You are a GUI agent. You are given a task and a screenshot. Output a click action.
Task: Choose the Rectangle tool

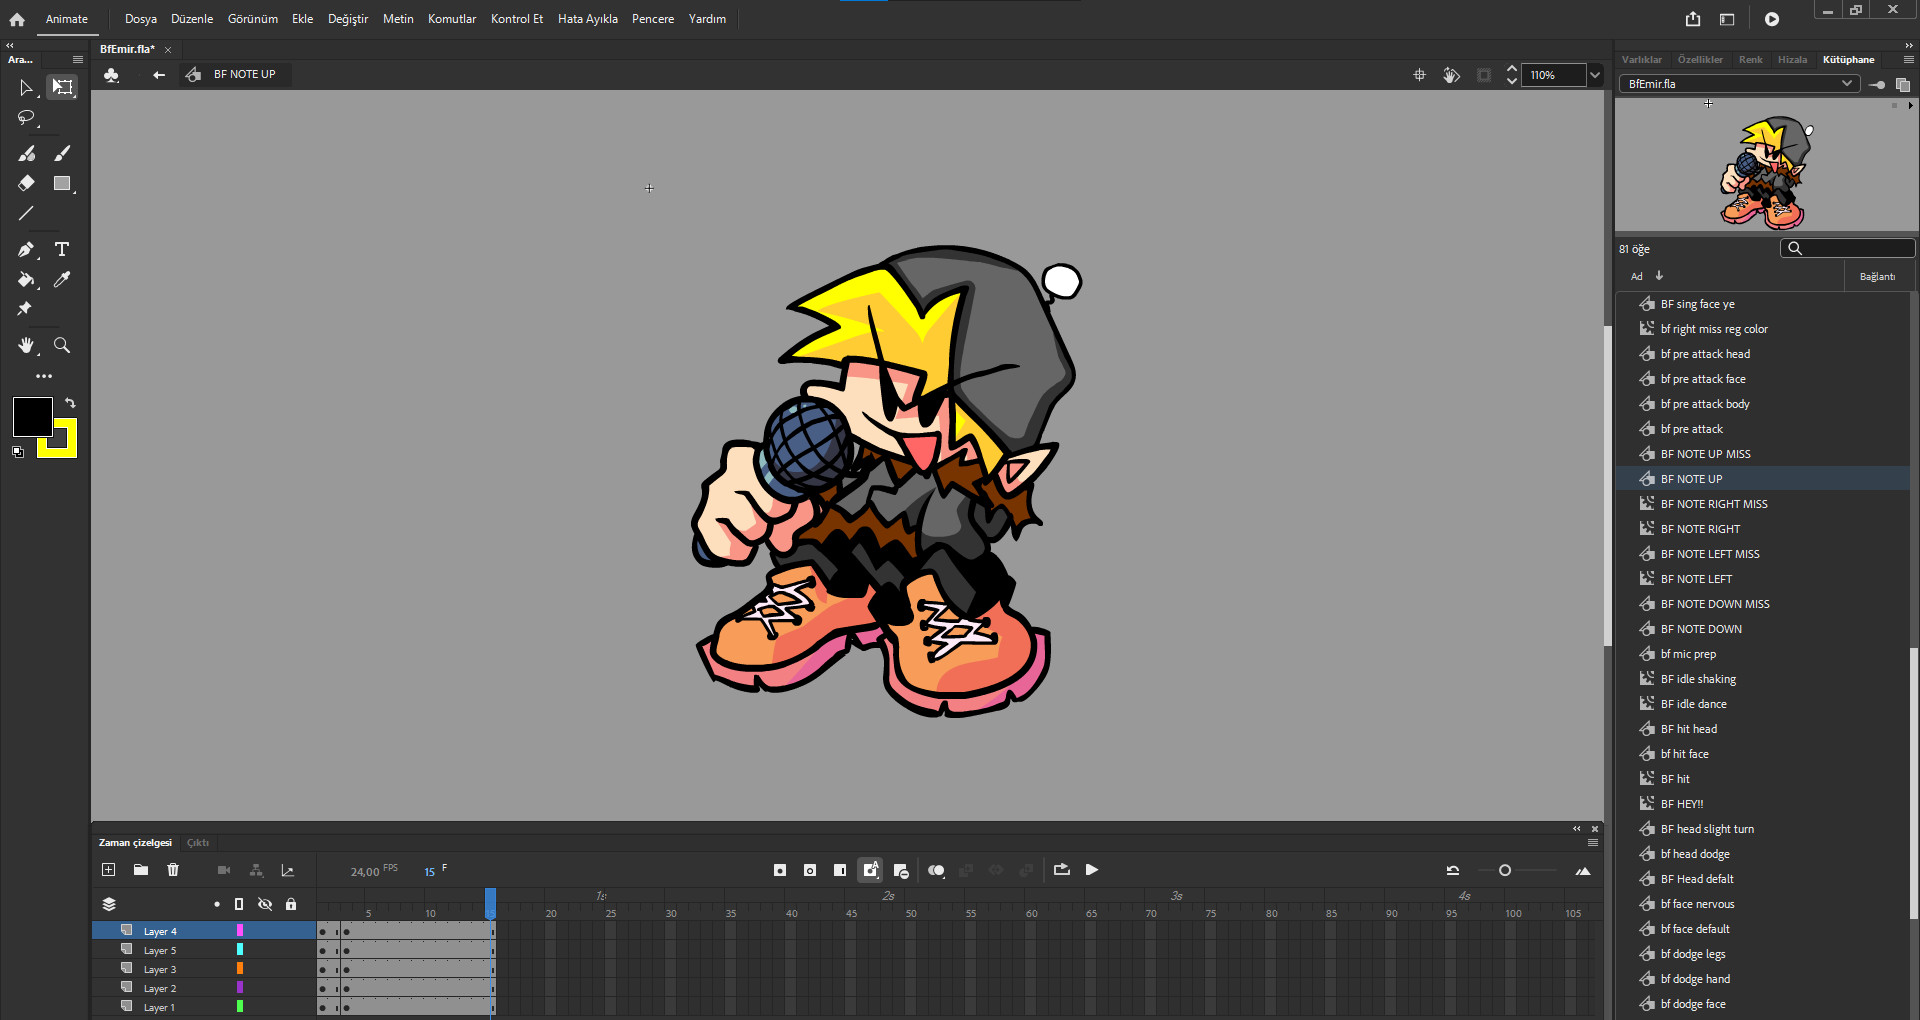[62, 183]
